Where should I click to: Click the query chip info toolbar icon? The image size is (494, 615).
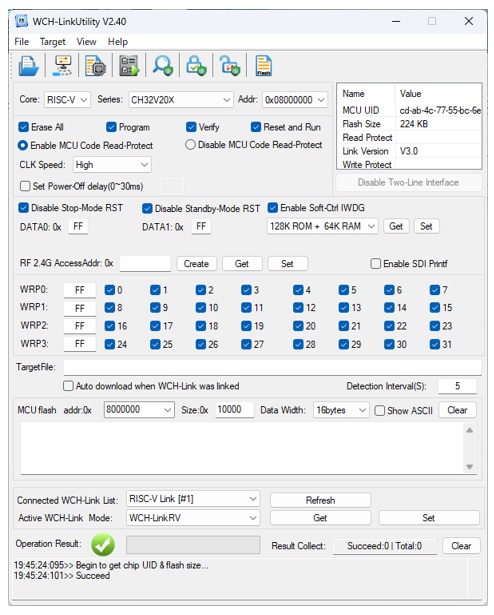pyautogui.click(x=62, y=66)
